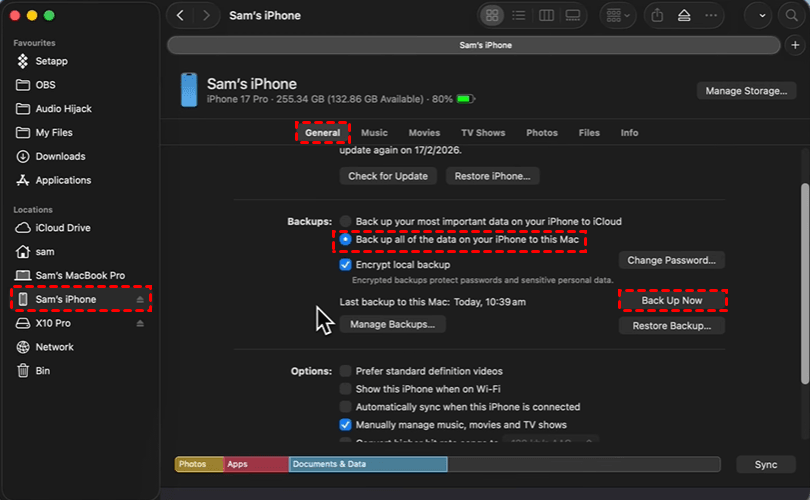Switch to the Music tab
The height and width of the screenshot is (500, 810).
(374, 133)
